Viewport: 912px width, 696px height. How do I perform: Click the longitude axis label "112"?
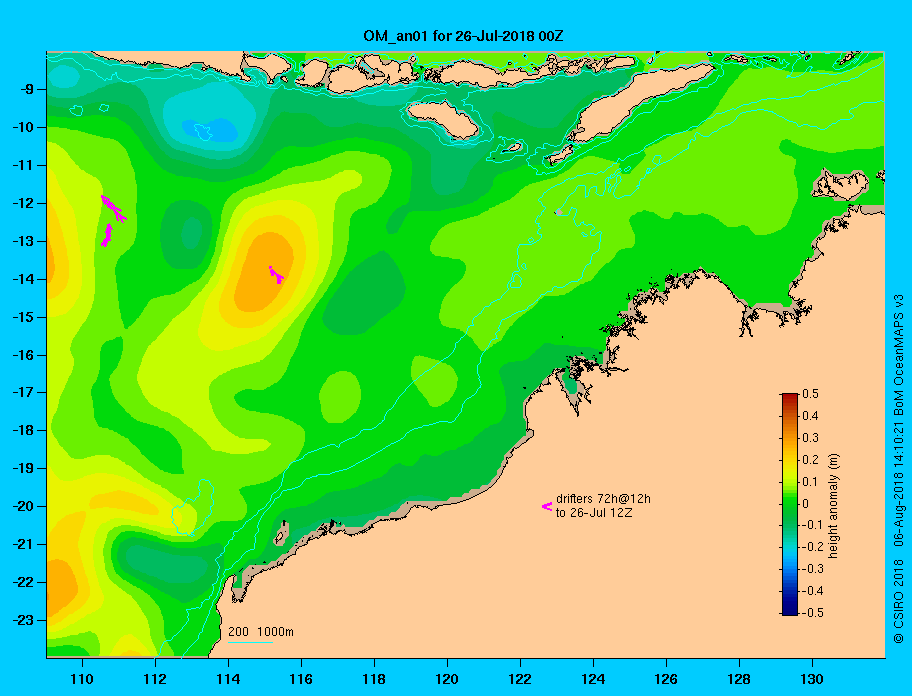click(155, 679)
